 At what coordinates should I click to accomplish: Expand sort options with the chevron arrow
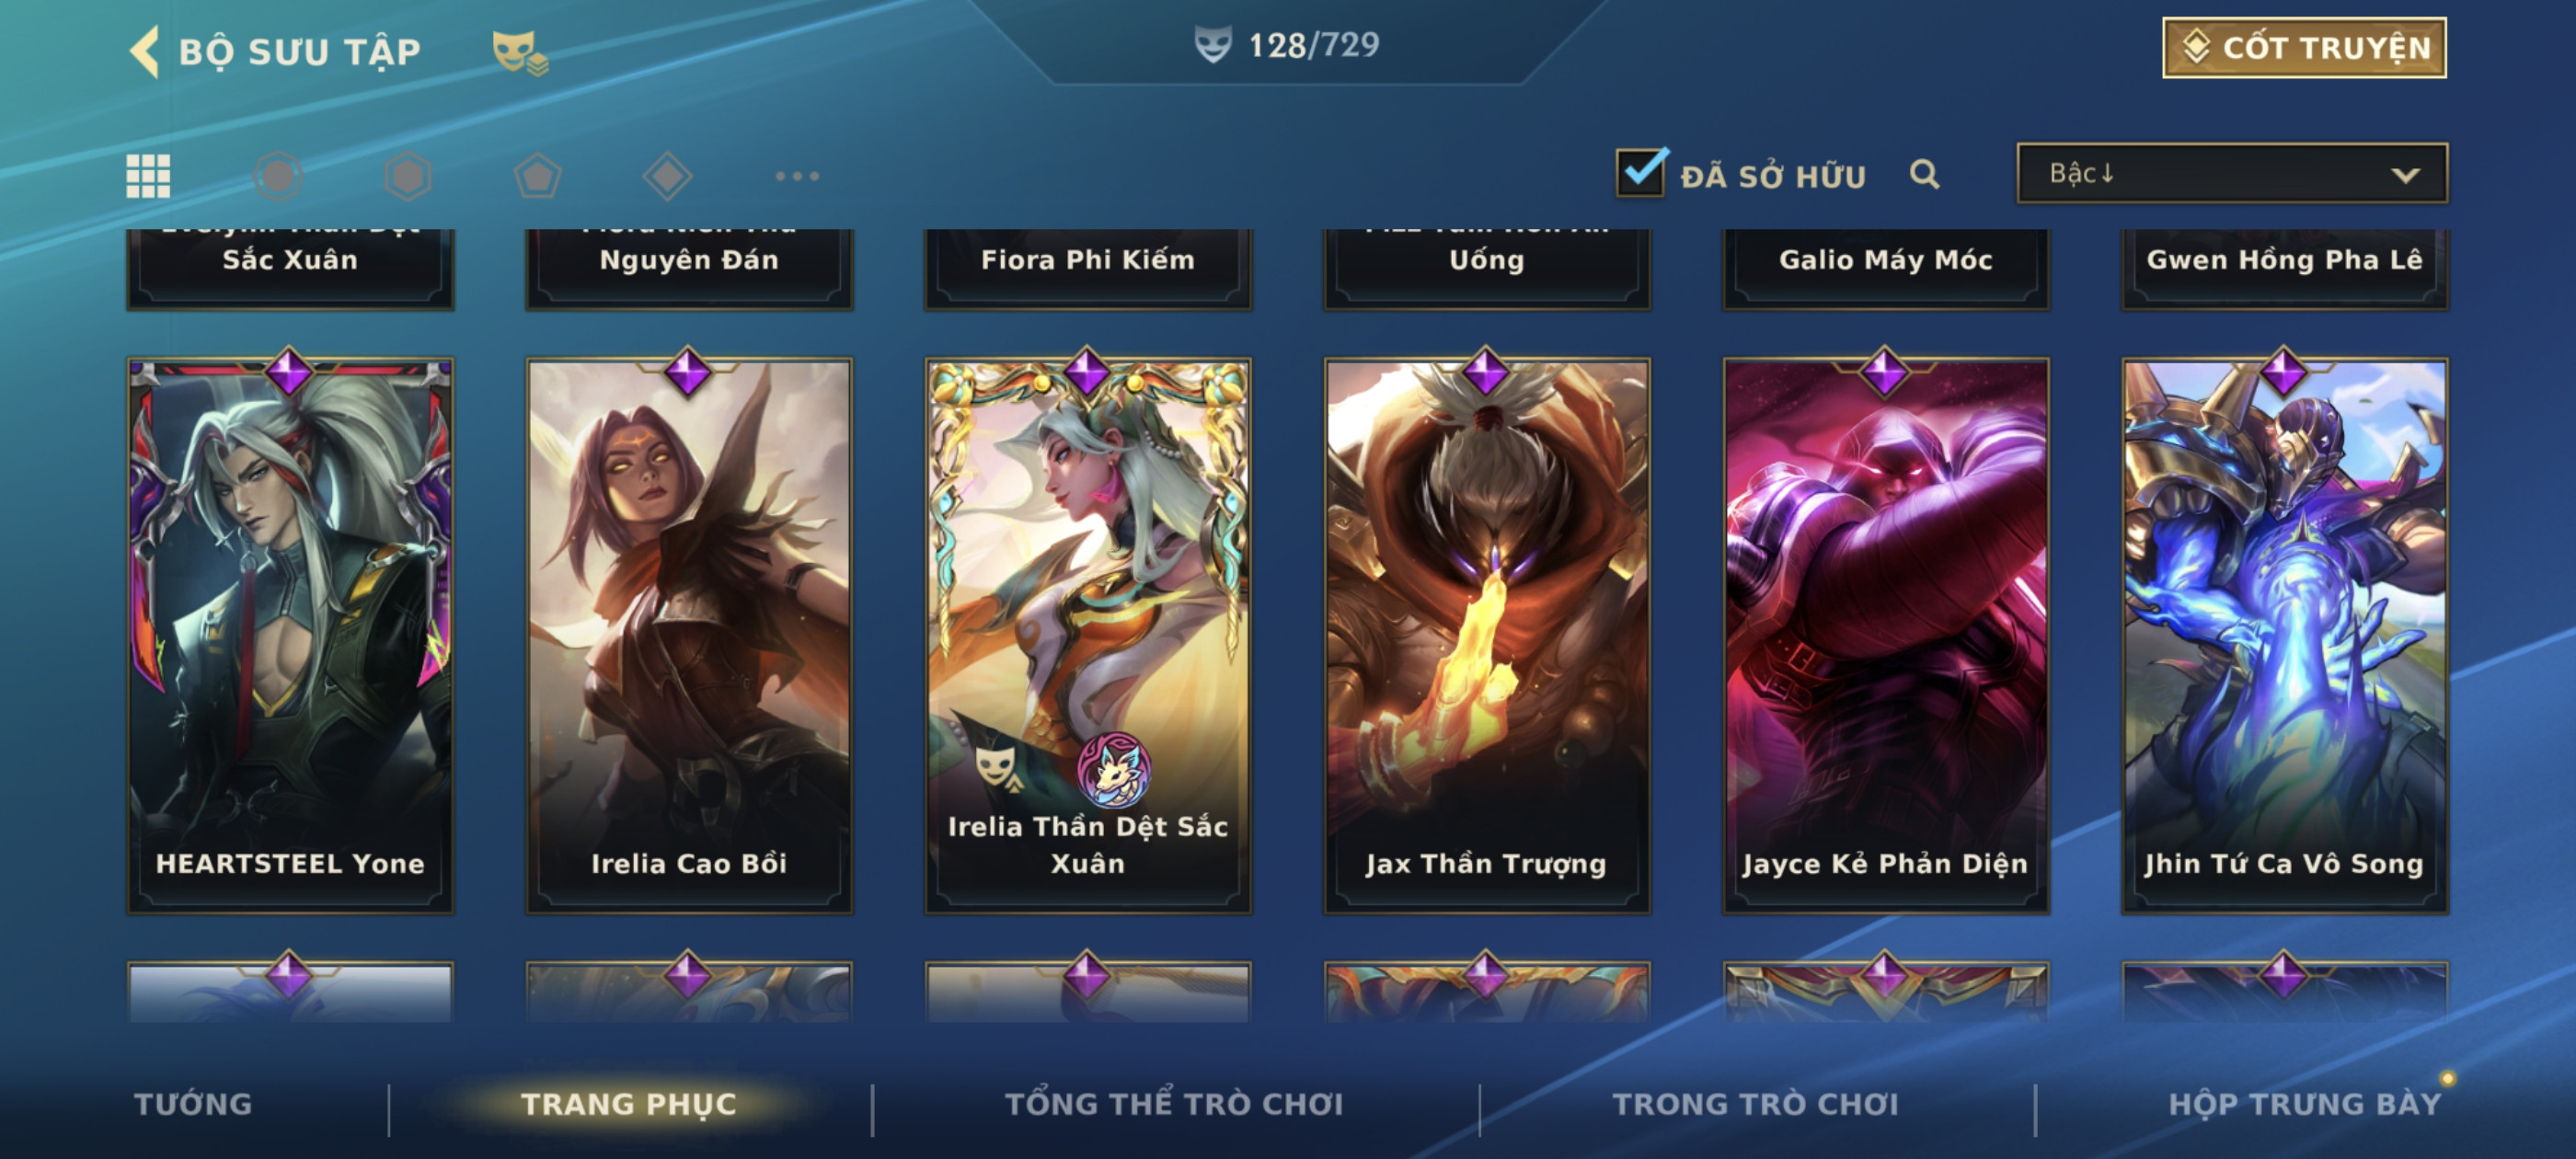coord(2405,175)
